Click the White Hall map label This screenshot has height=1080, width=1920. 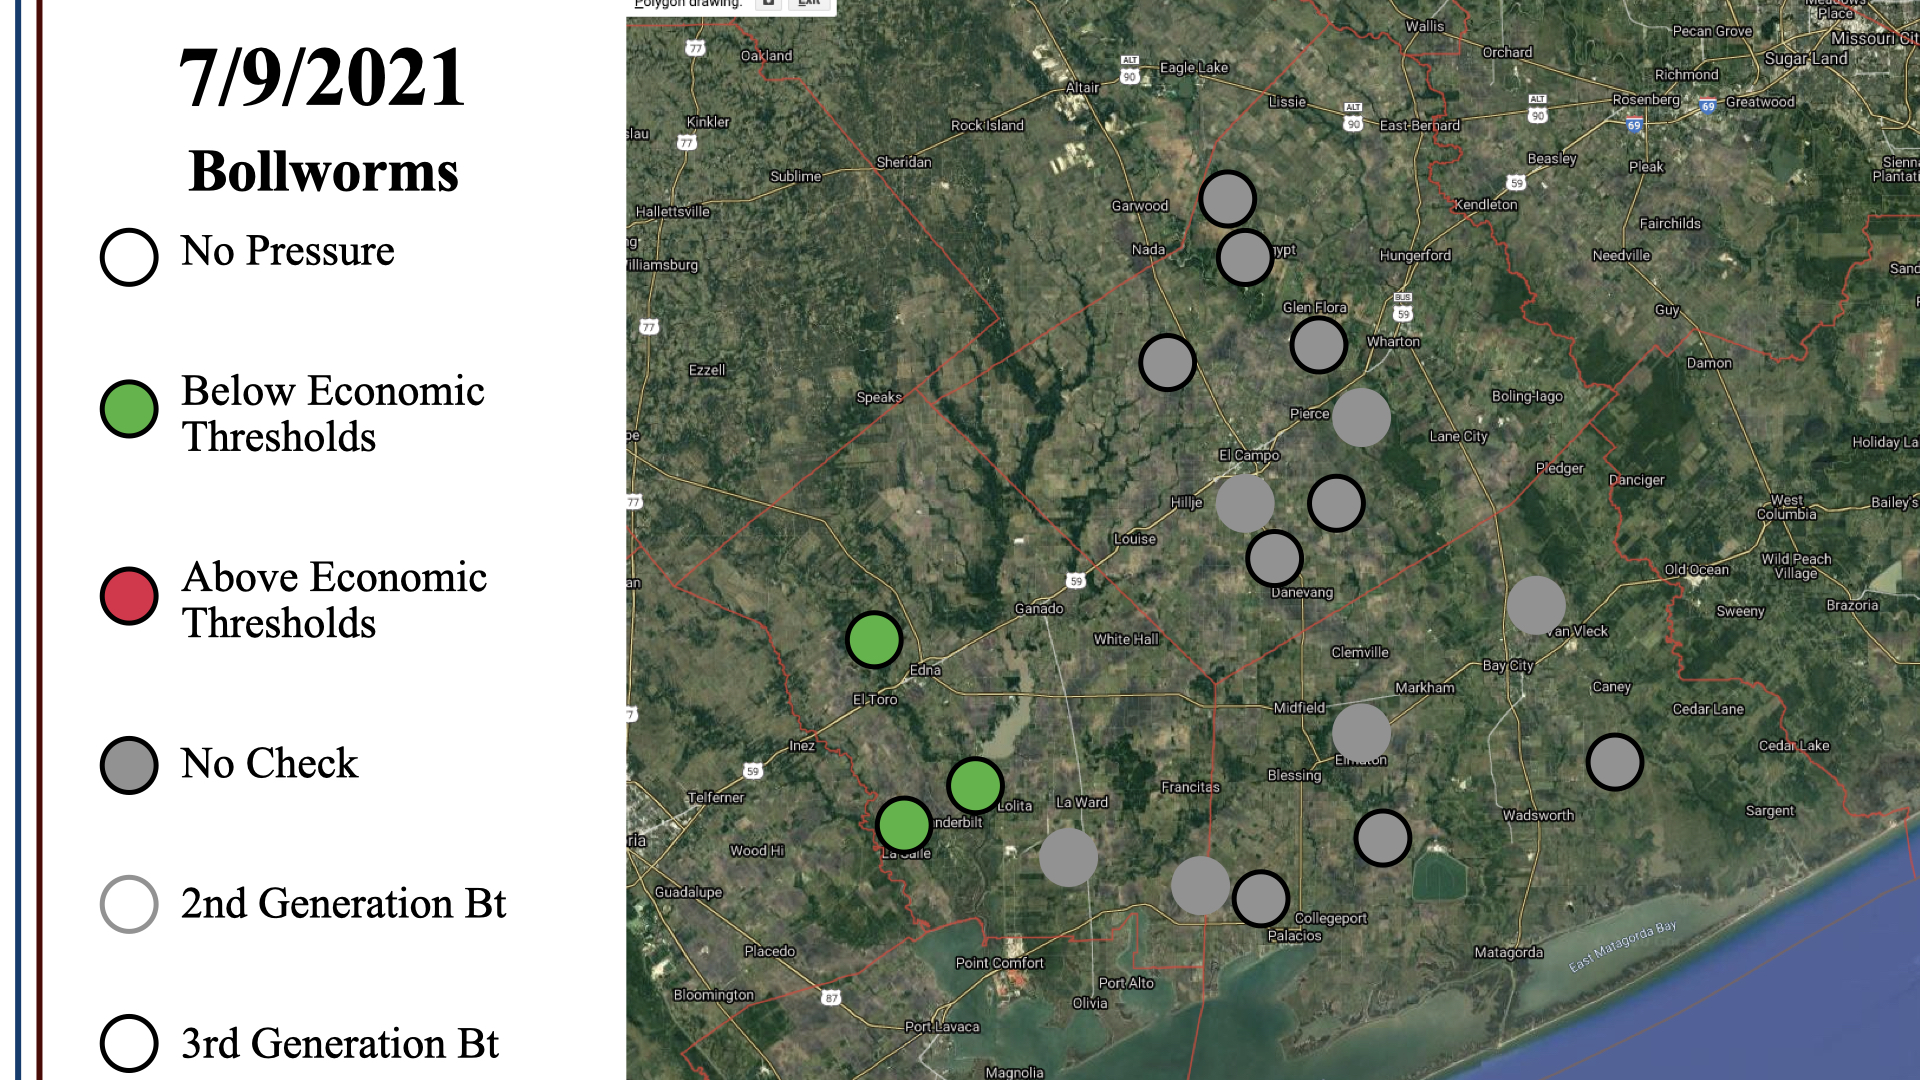click(x=1126, y=640)
